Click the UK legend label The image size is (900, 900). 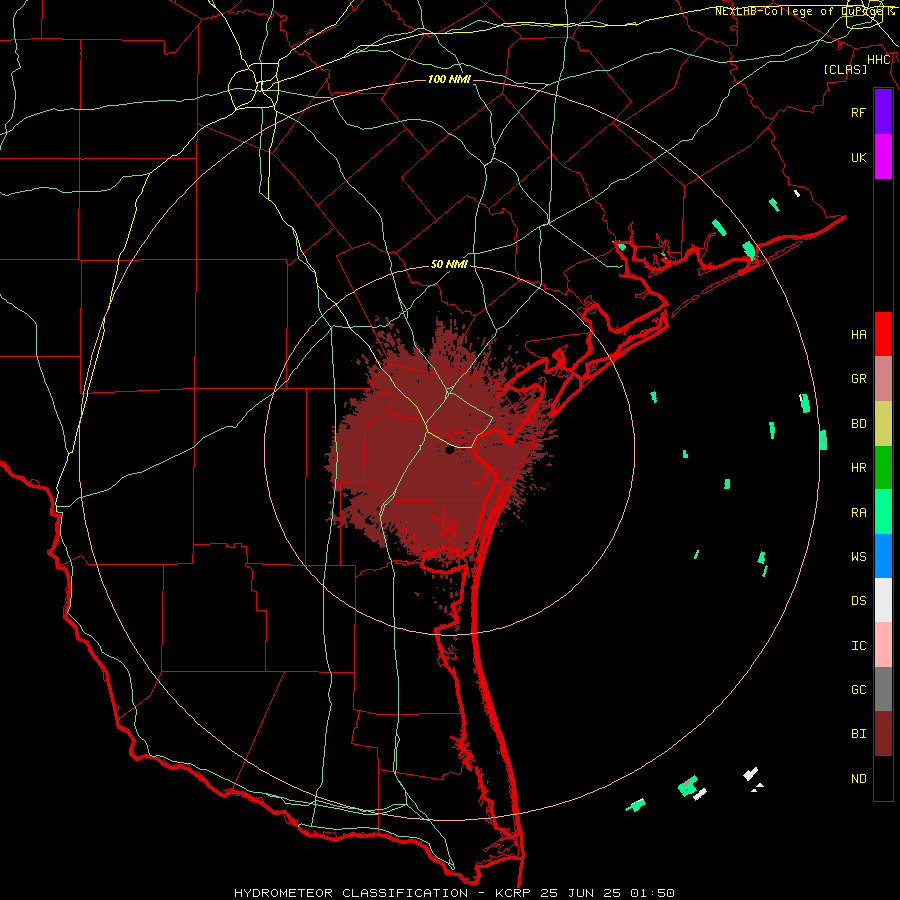[858, 157]
